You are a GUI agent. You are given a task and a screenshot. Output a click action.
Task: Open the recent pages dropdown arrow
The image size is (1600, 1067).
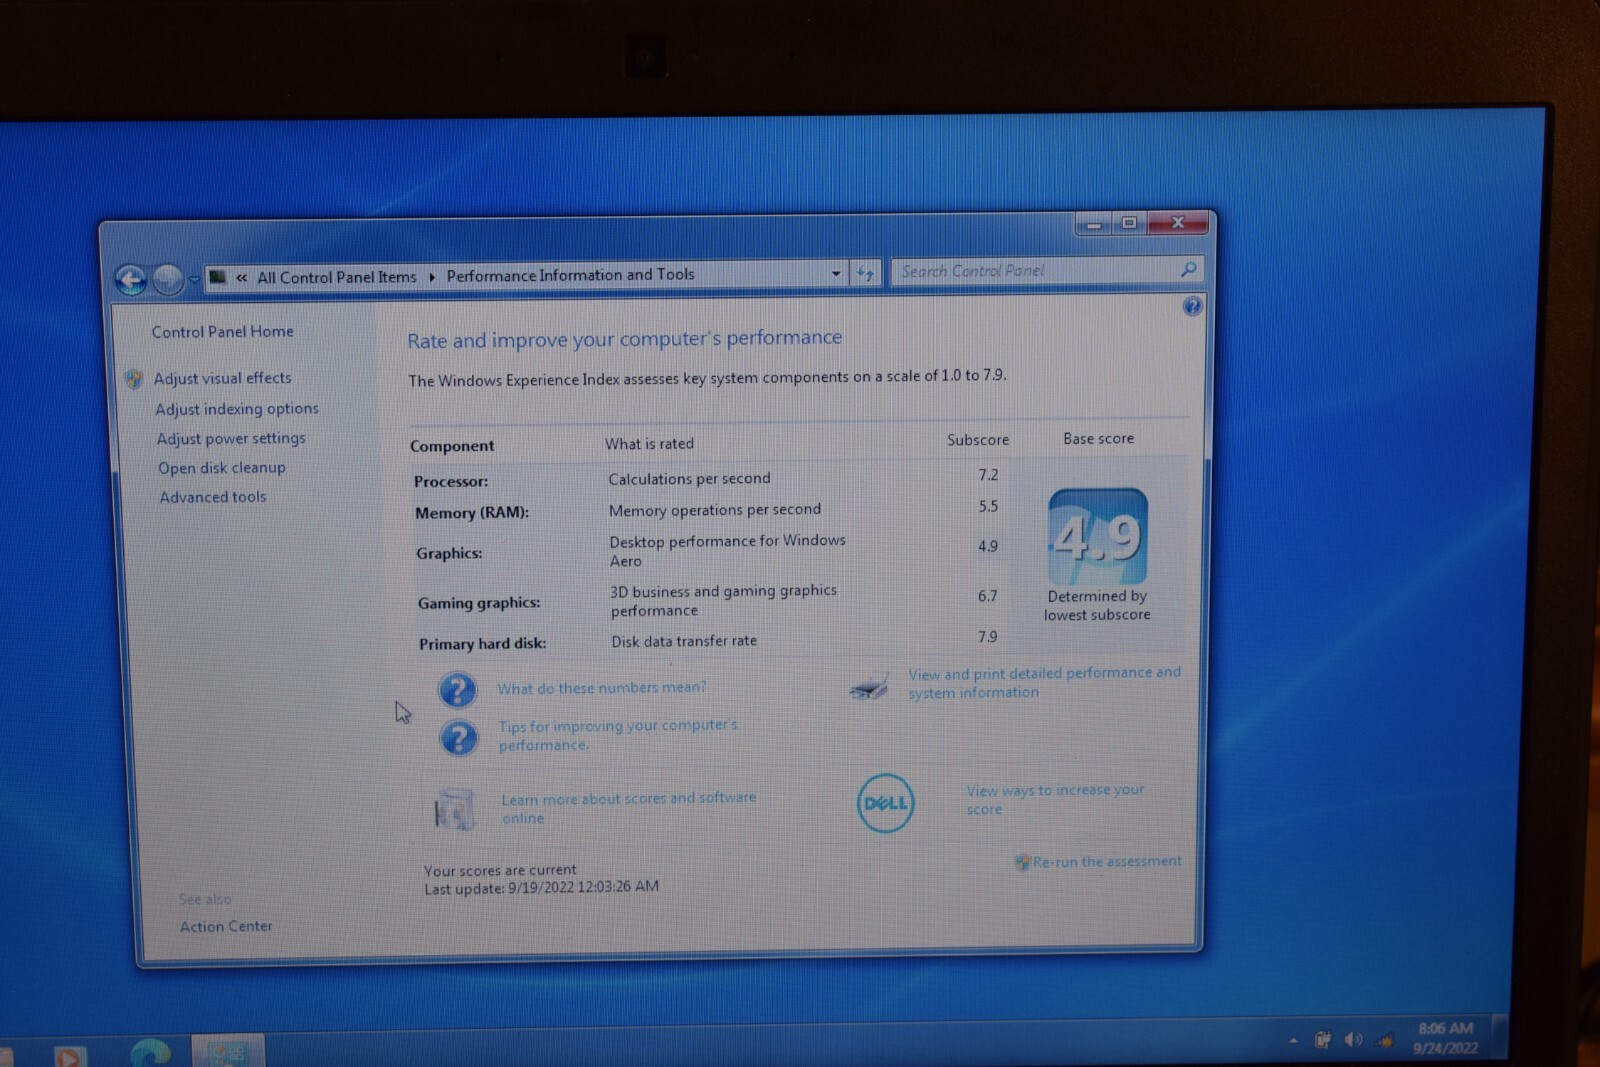click(x=194, y=280)
